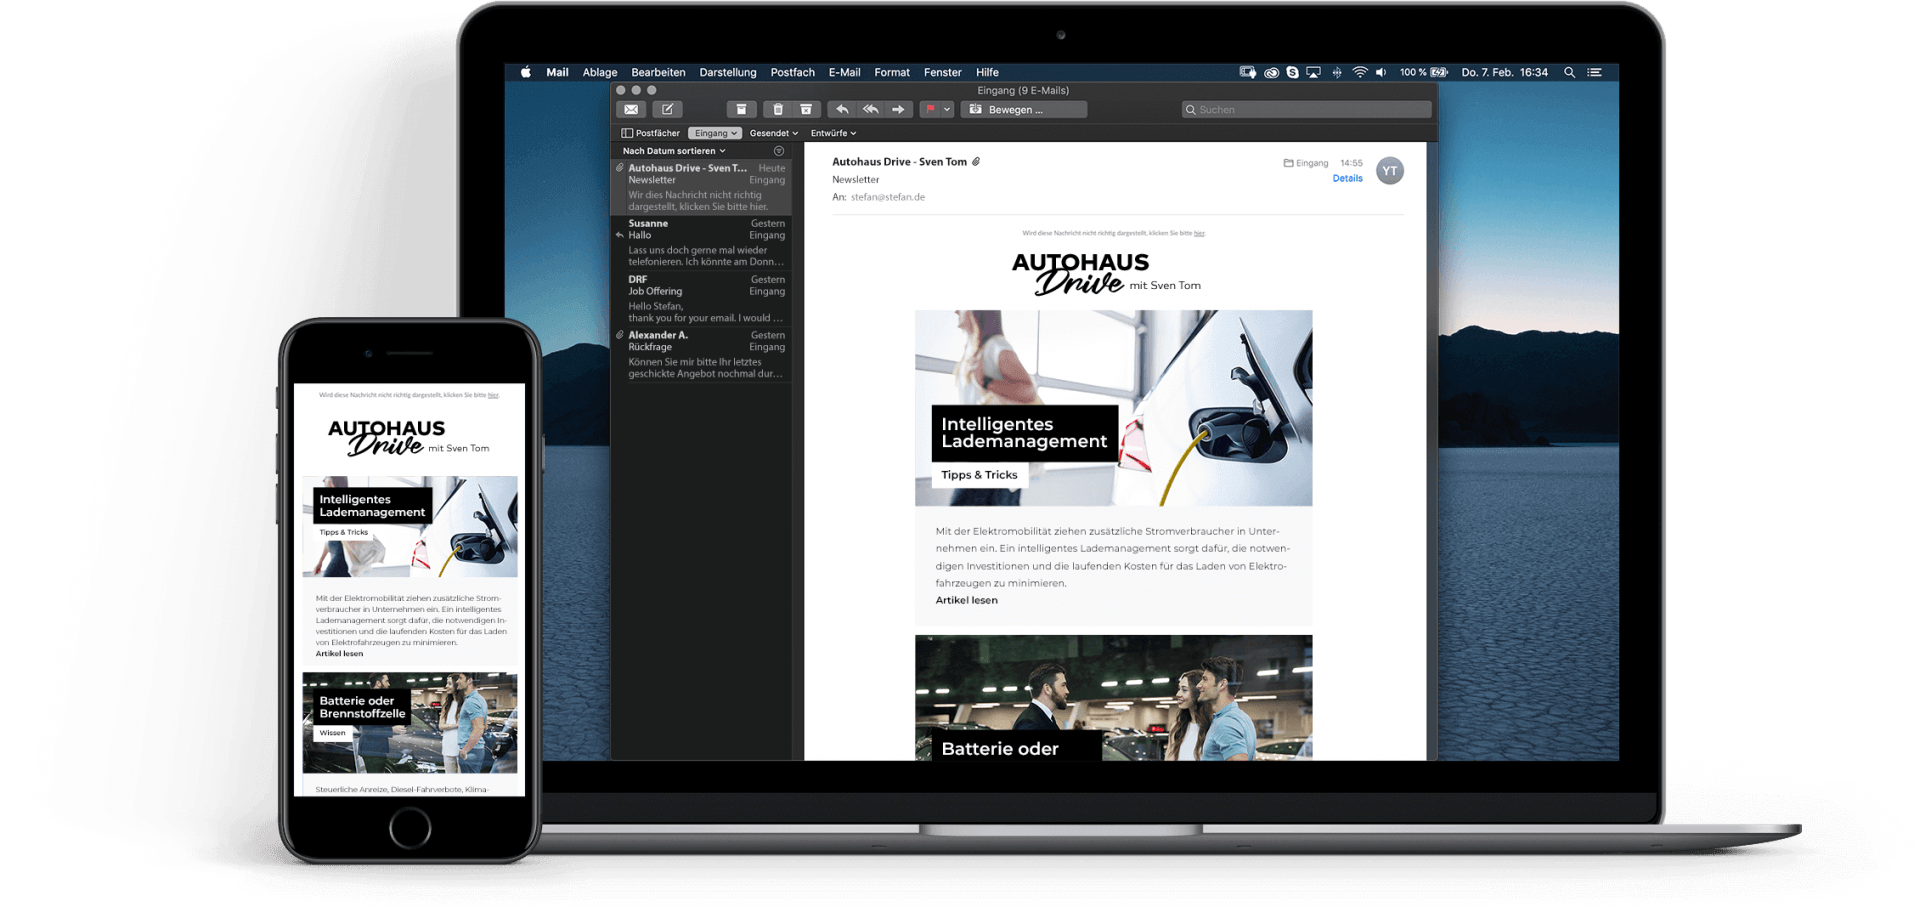Toggle the message list filter icon
The height and width of the screenshot is (918, 1920).
(779, 151)
